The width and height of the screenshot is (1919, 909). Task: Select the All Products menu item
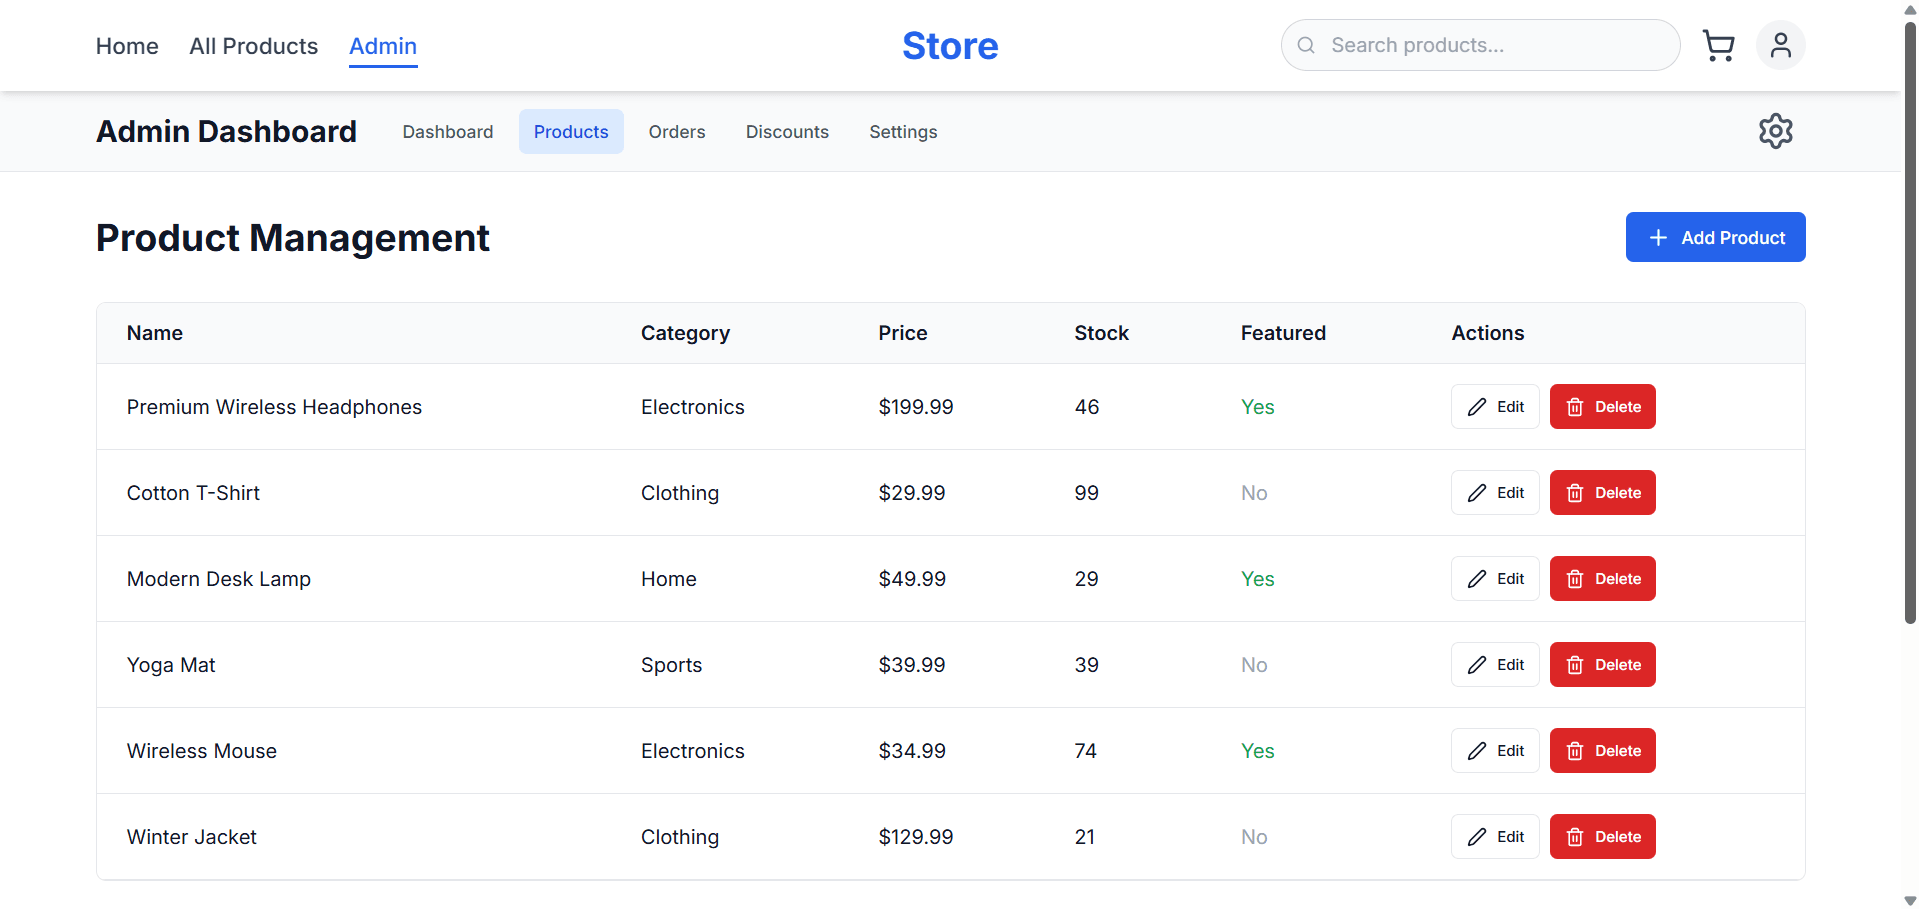click(253, 46)
